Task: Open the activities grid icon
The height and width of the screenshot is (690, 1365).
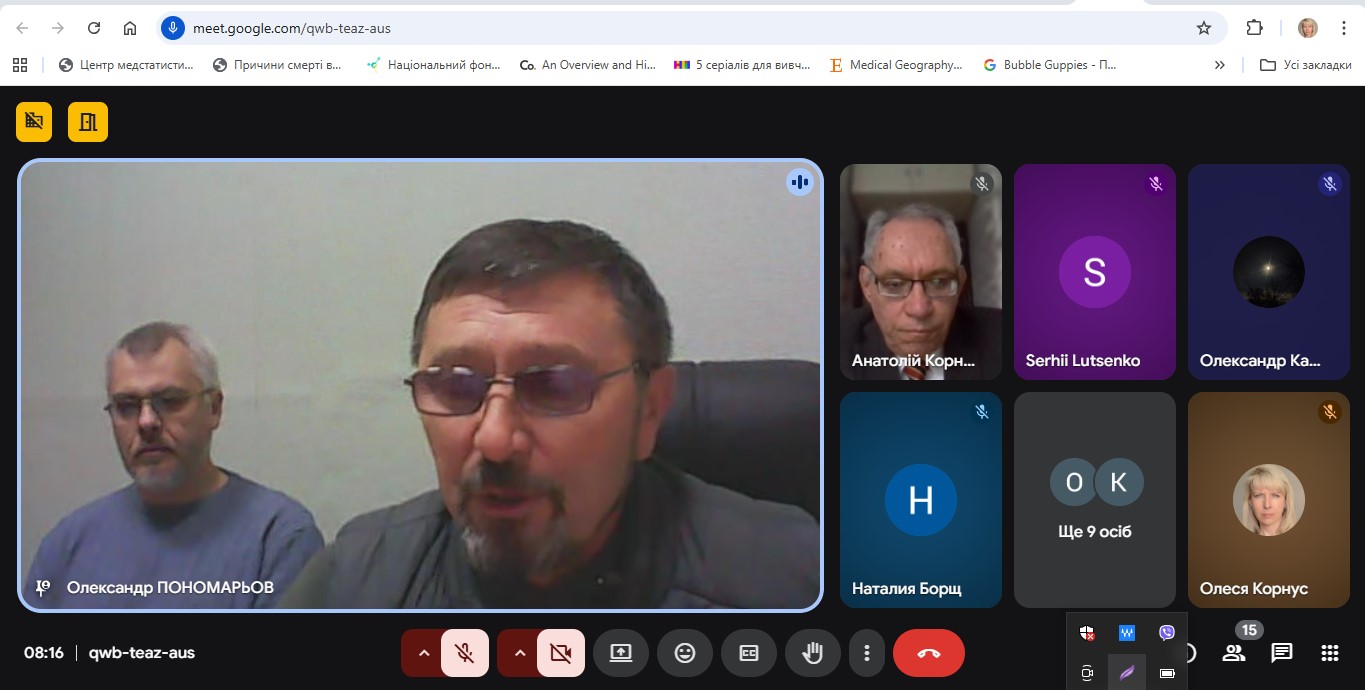Action: [1329, 653]
